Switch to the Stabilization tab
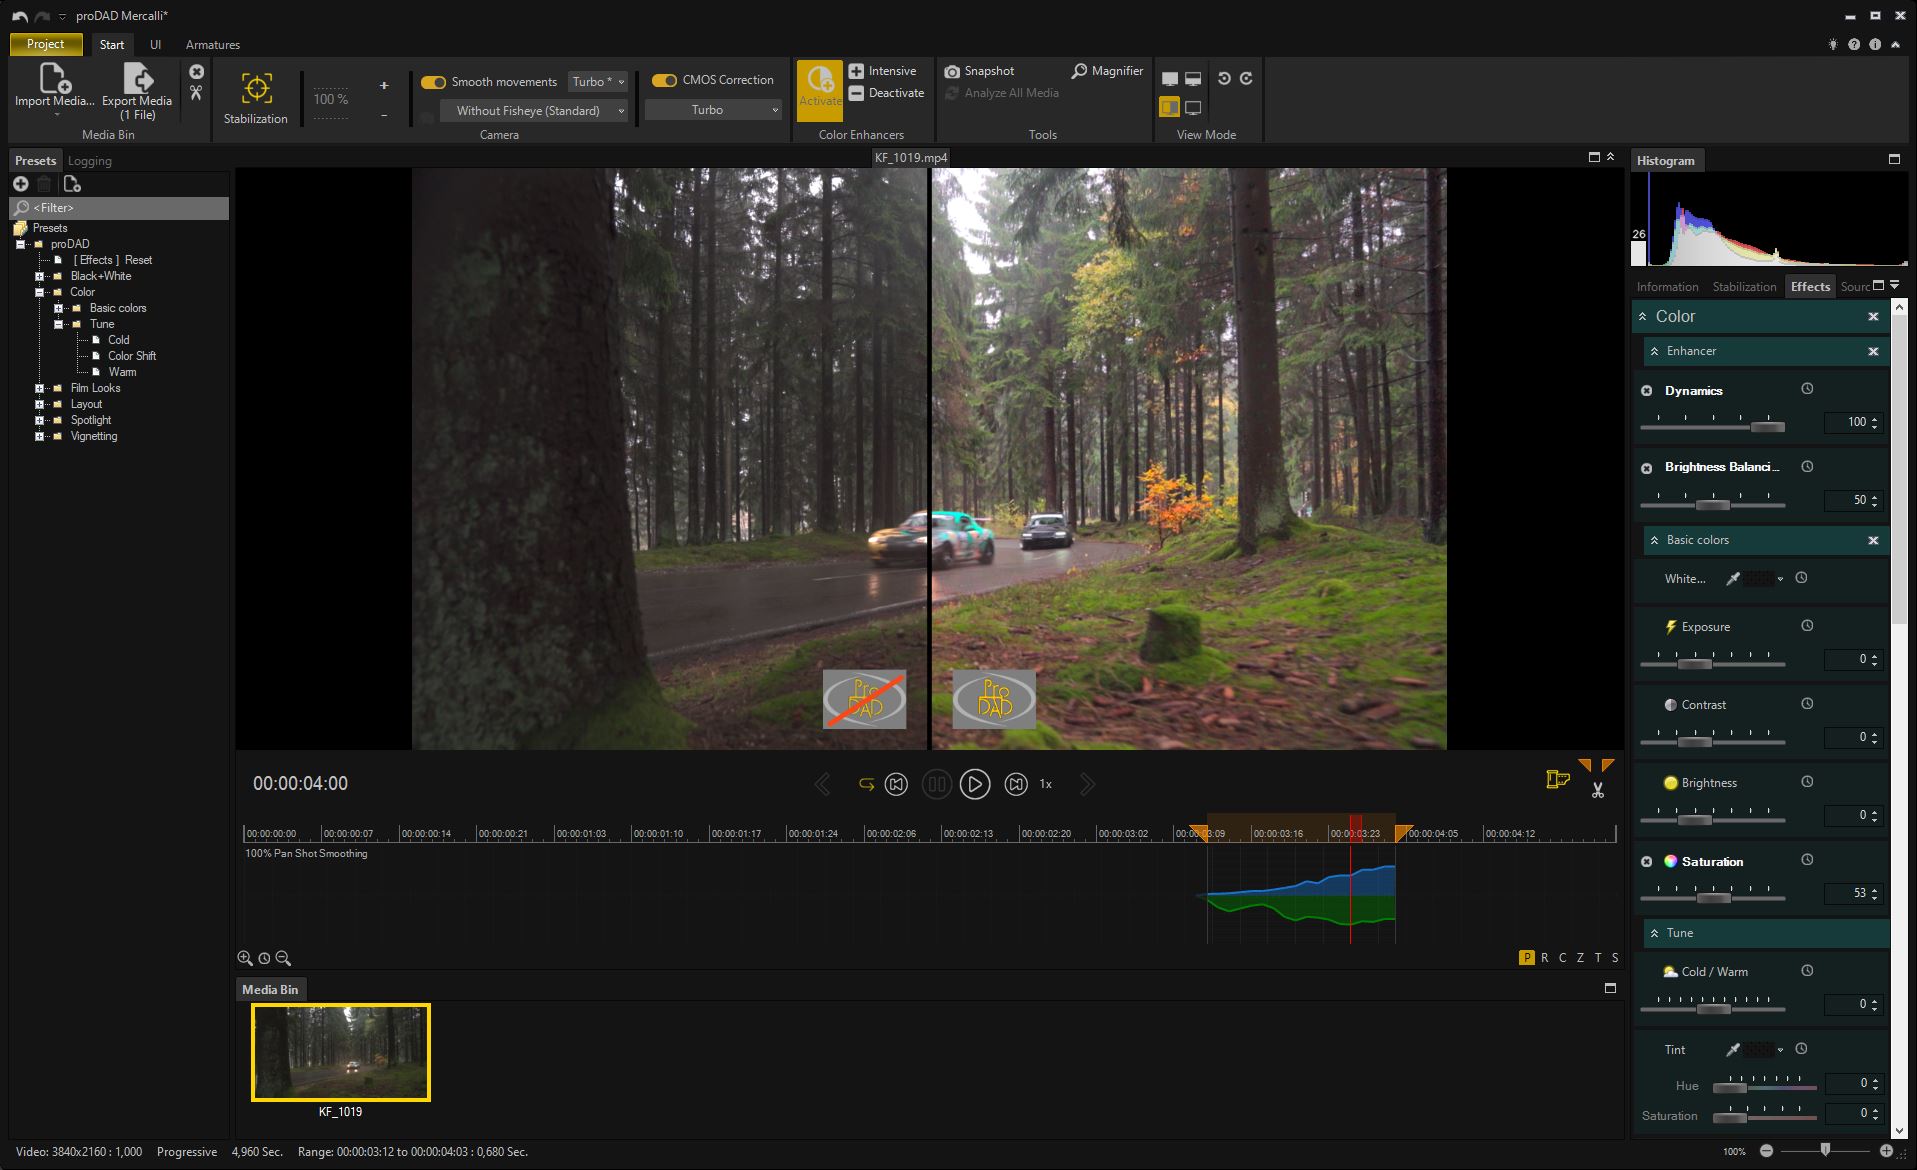 tap(1744, 287)
